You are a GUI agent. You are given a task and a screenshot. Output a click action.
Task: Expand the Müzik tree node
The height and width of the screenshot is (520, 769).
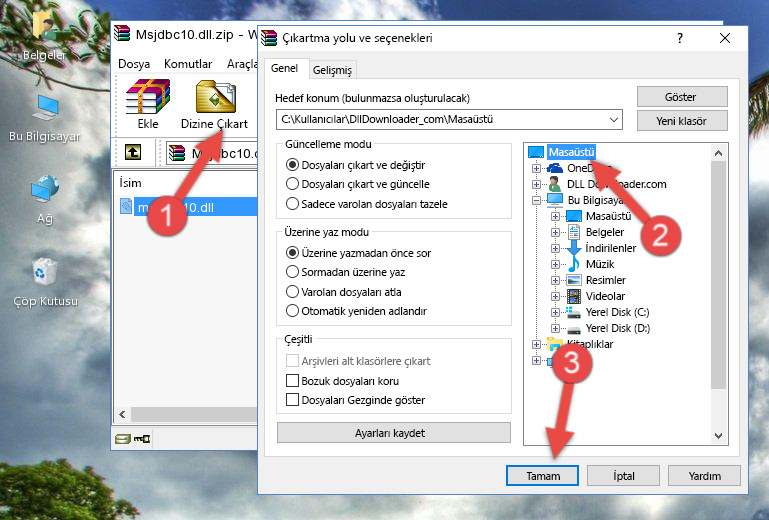click(x=555, y=264)
